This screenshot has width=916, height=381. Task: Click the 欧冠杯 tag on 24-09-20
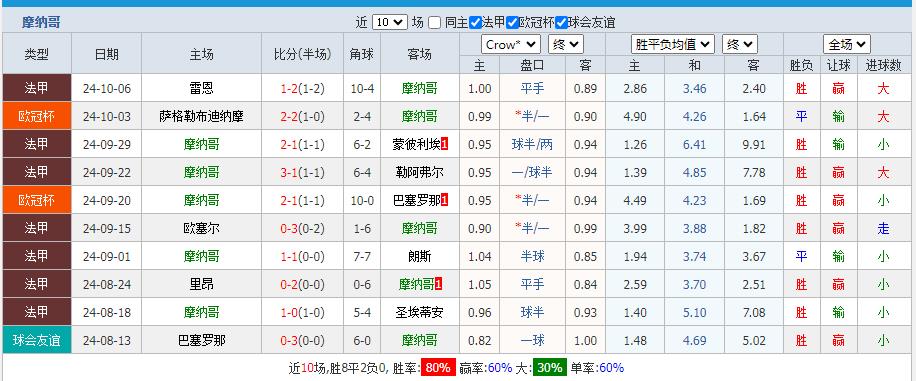tap(37, 200)
